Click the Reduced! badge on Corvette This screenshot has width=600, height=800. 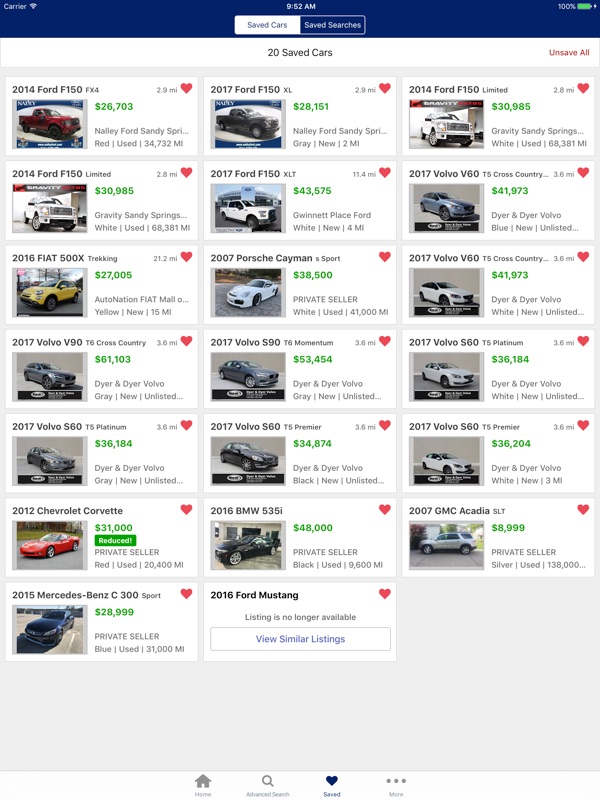point(115,540)
